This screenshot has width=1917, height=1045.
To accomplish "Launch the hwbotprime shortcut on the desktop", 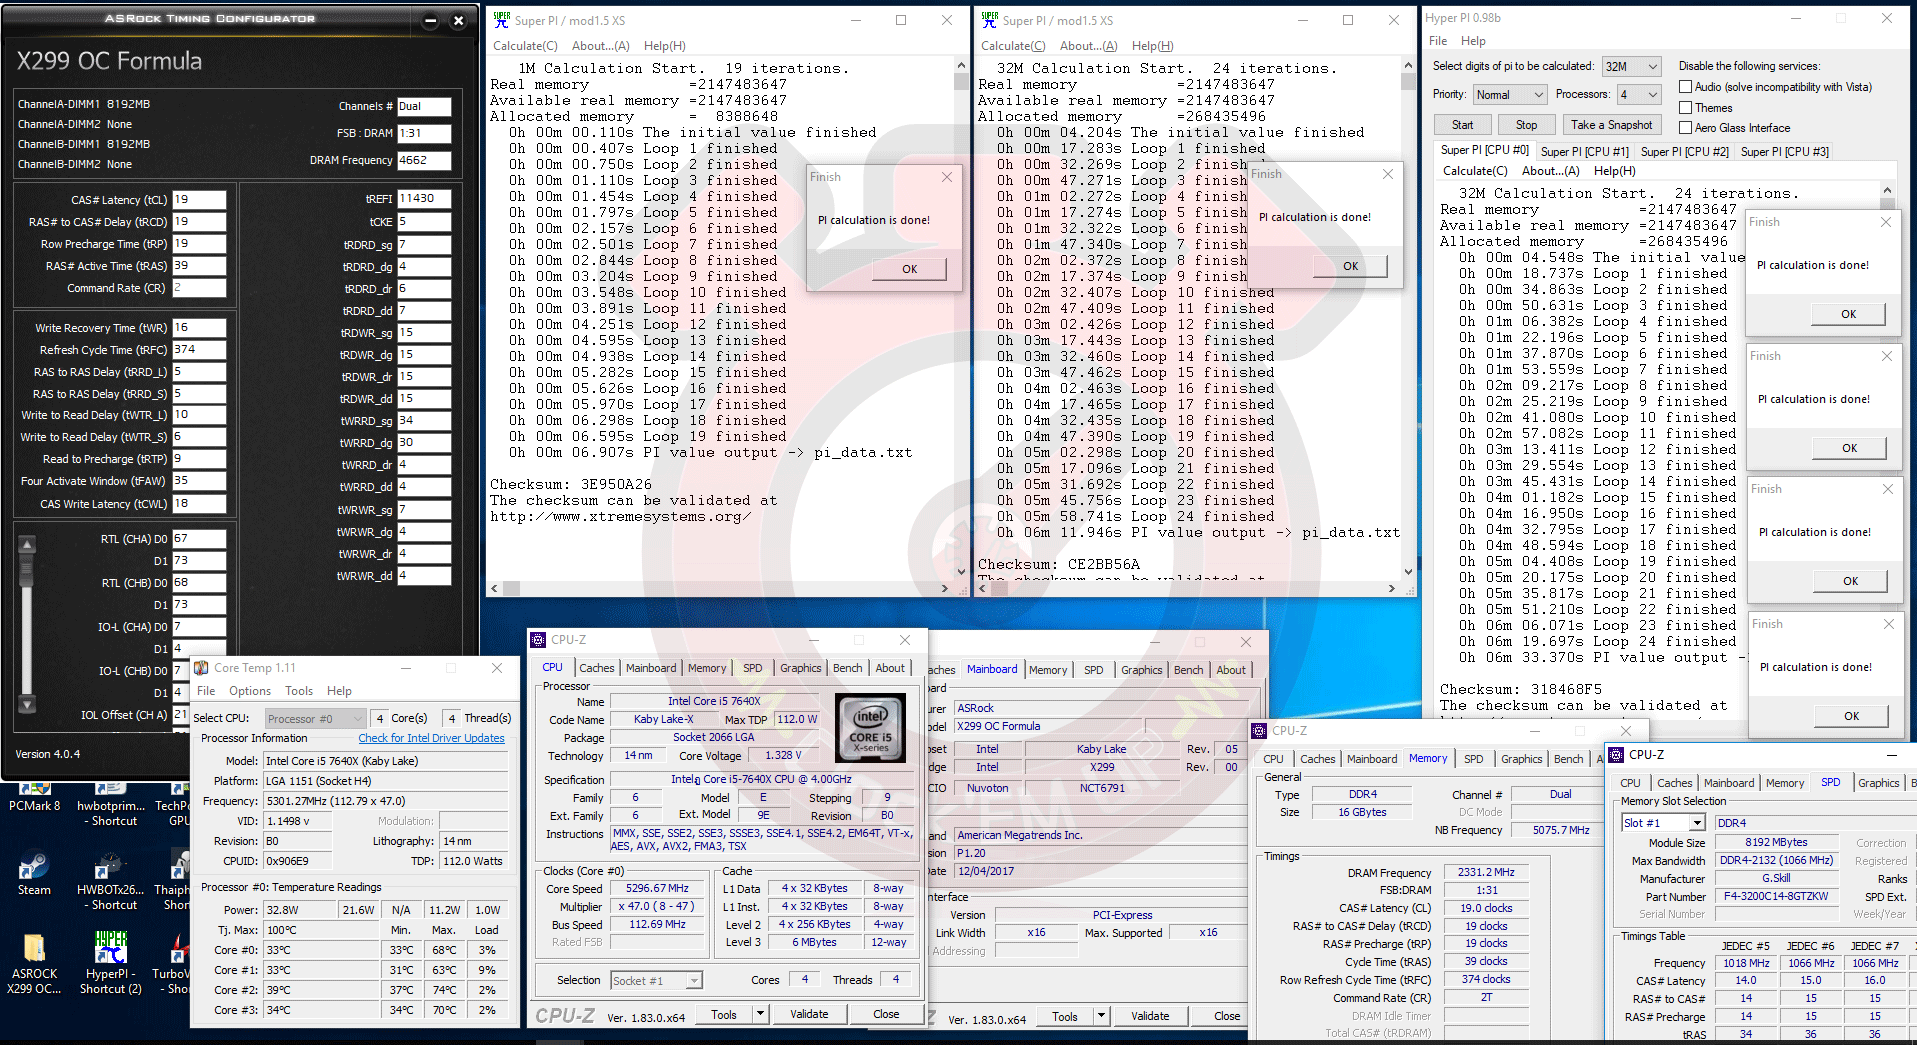I will tap(110, 795).
